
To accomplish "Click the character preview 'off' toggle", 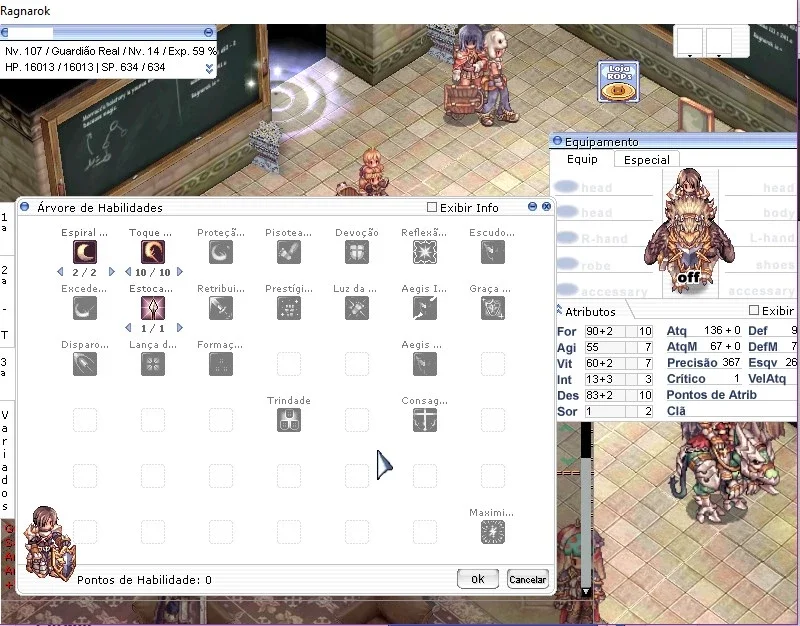I will [x=688, y=278].
